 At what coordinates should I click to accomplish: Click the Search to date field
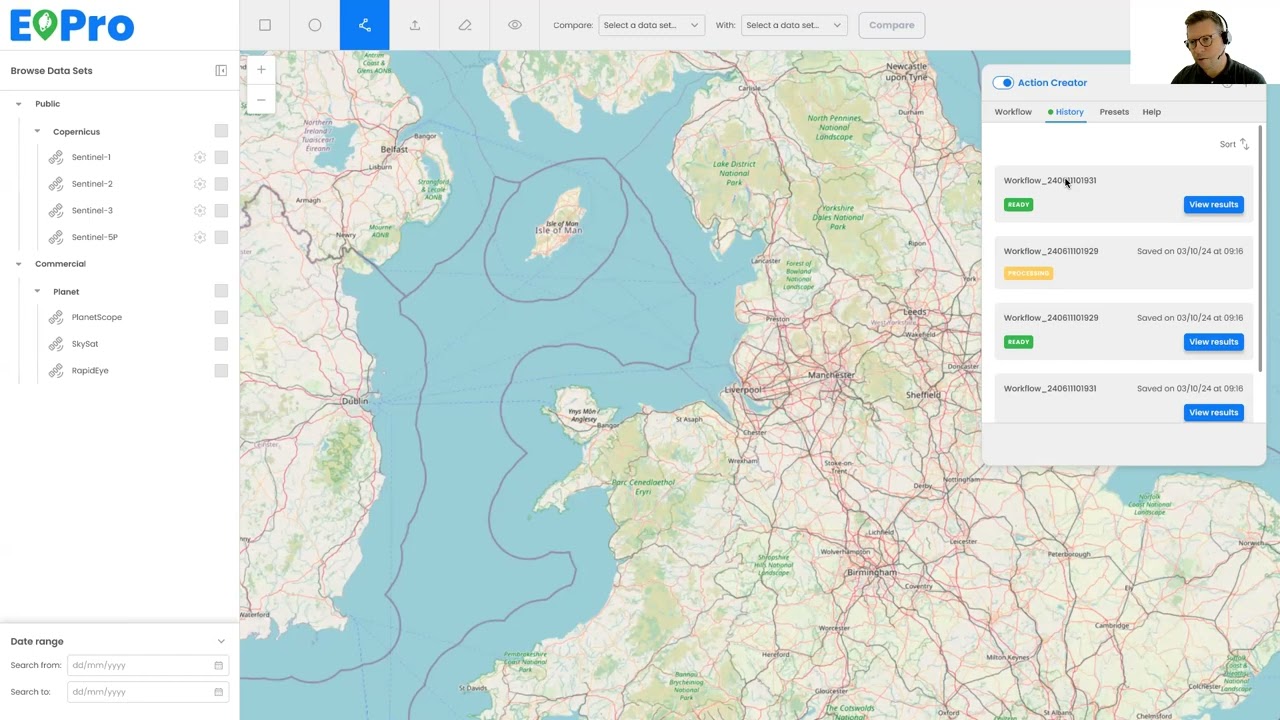coord(147,692)
